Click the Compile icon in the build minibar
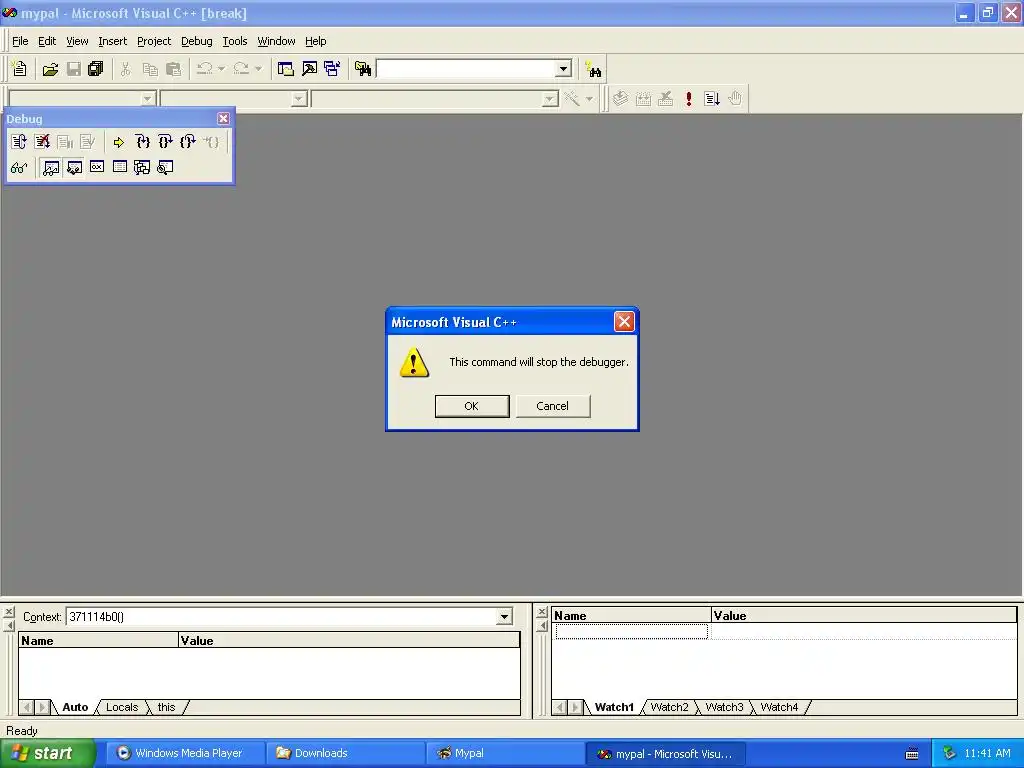This screenshot has height=768, width=1024. 620,99
